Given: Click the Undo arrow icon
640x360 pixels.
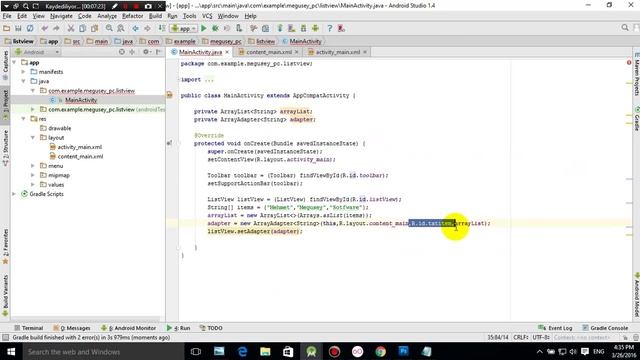Looking at the screenshot, I should click(x=44, y=28).
